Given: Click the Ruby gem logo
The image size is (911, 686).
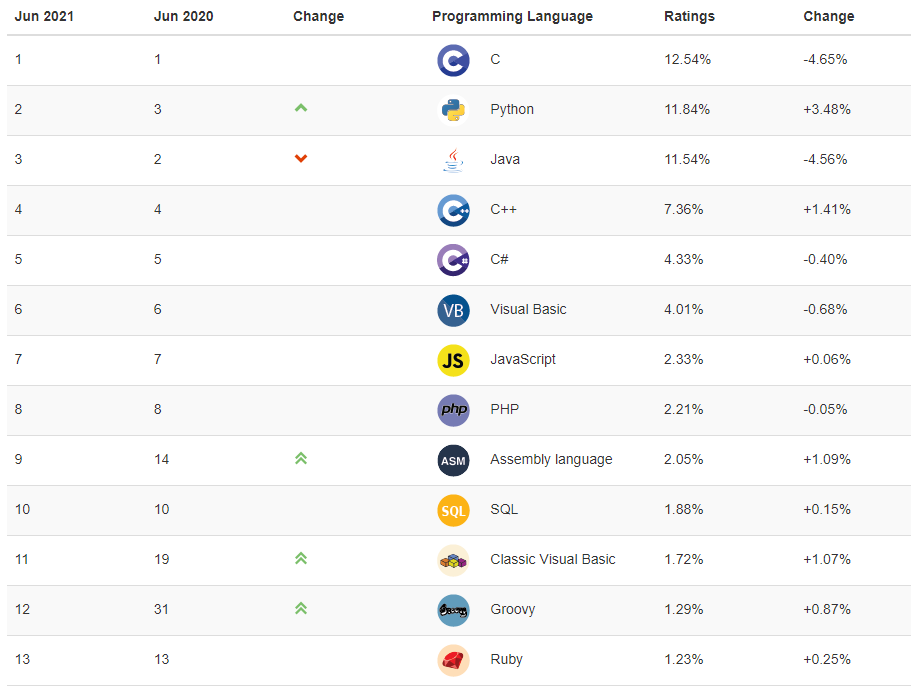Looking at the screenshot, I should point(453,660).
